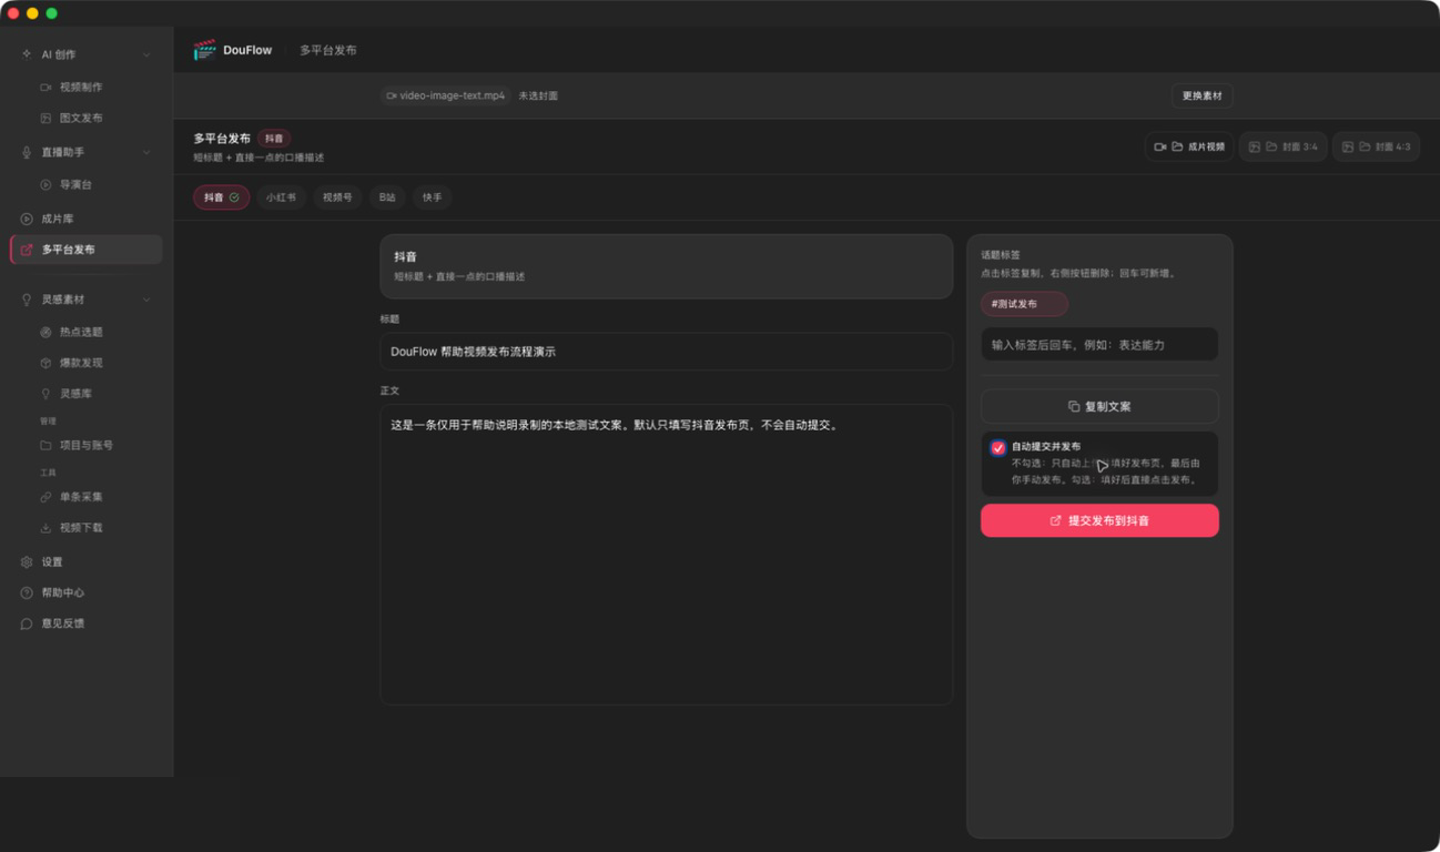
Task: Click the 输入标签后回车 tag input field
Action: 1100,345
